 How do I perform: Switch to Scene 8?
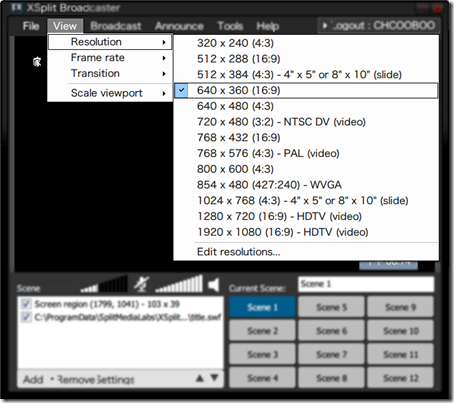(x=331, y=378)
